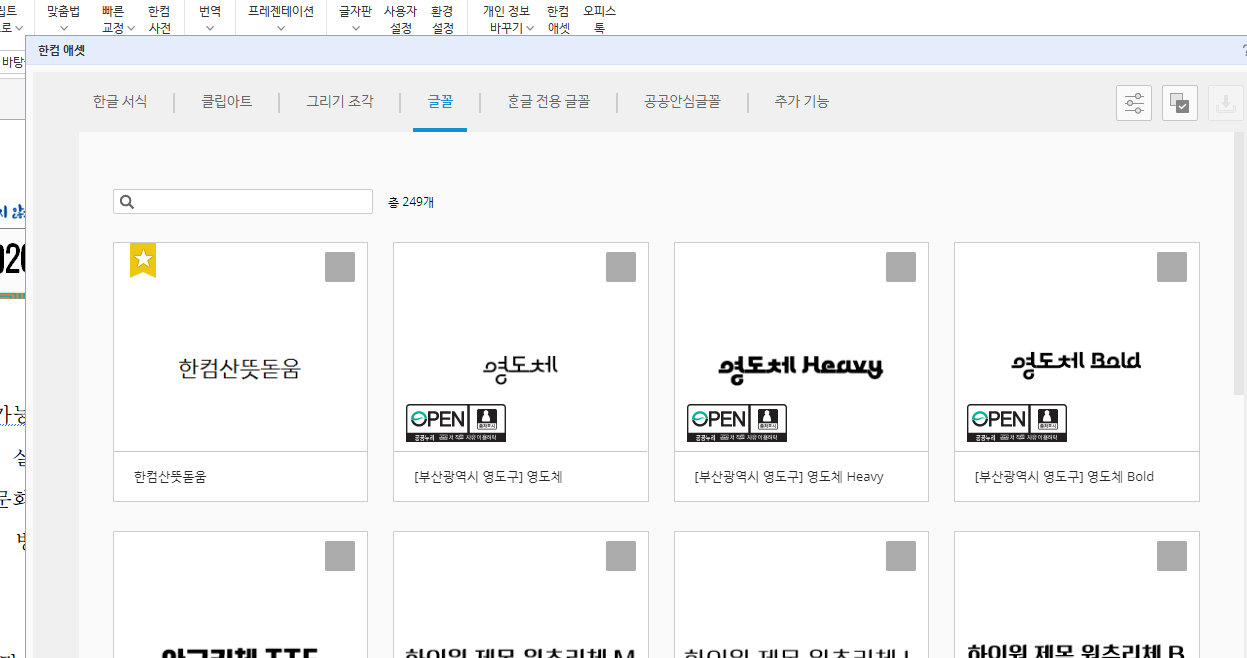Click the OPEN license badge on 영도체 Heavy card
This screenshot has height=658, width=1247.
click(737, 423)
